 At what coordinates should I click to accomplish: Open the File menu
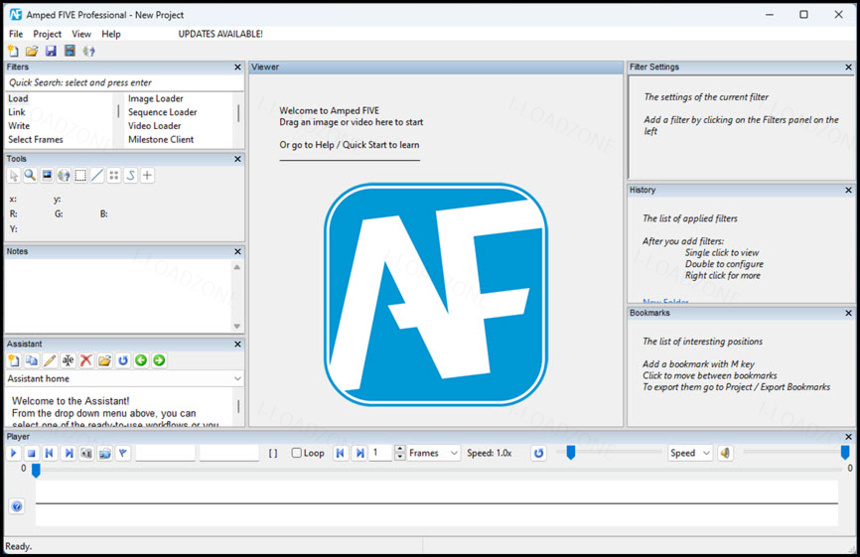point(16,34)
